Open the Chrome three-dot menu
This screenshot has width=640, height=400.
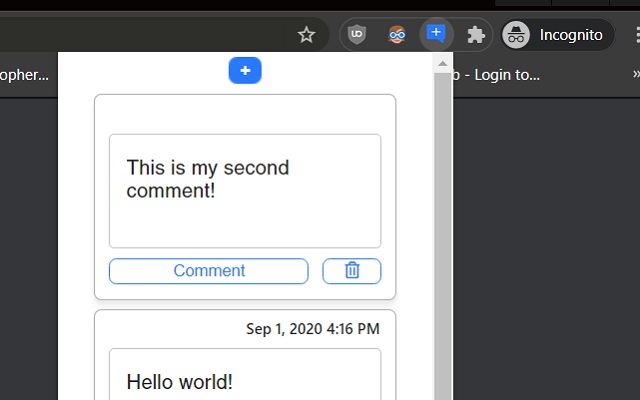pyautogui.click(x=637, y=35)
